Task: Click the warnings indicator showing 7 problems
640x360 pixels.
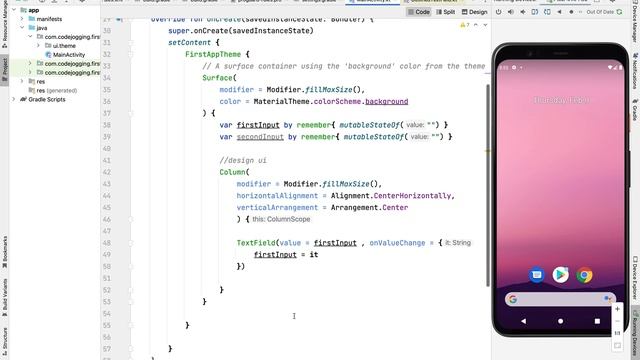Action: 465,25
